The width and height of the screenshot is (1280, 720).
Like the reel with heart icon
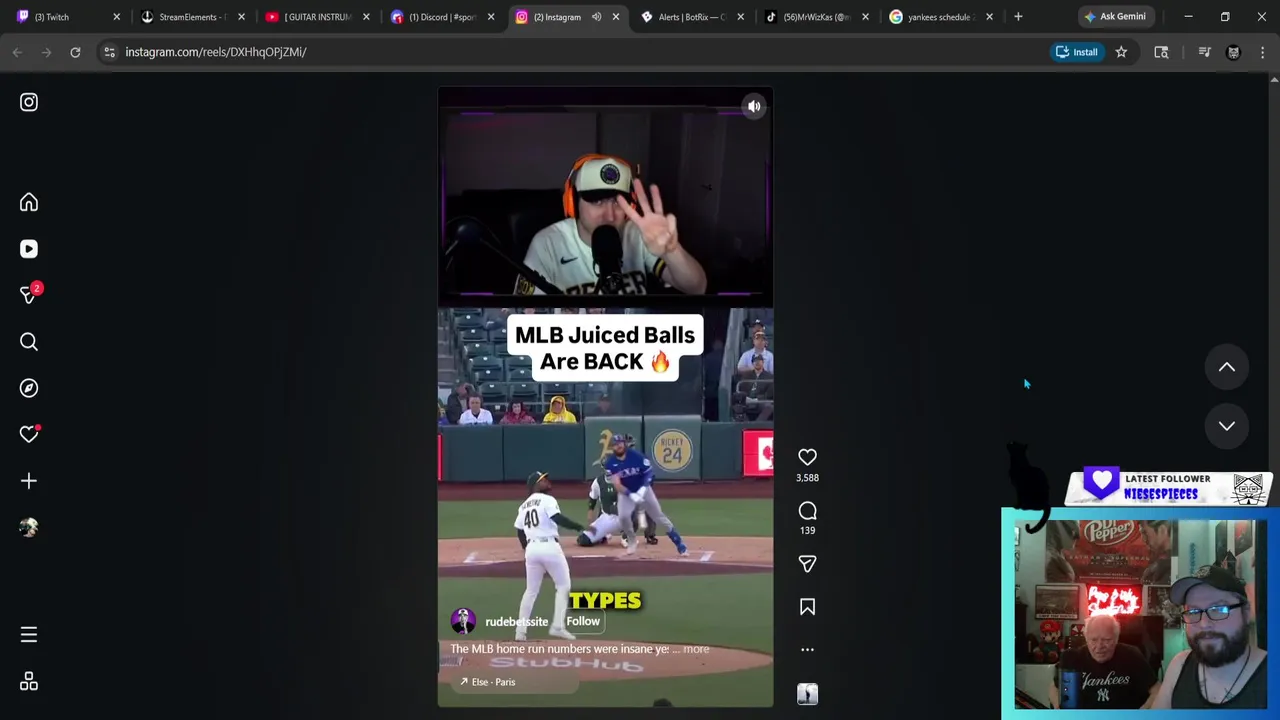tap(807, 457)
